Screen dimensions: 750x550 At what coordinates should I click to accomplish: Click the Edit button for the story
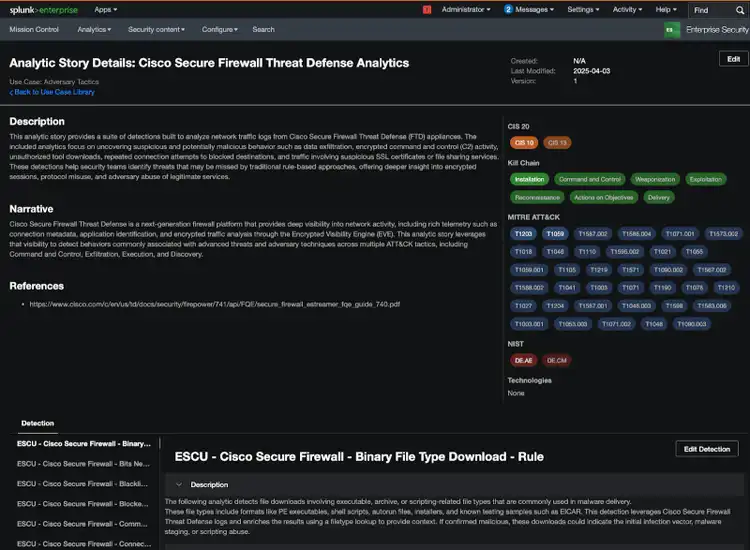pos(733,59)
